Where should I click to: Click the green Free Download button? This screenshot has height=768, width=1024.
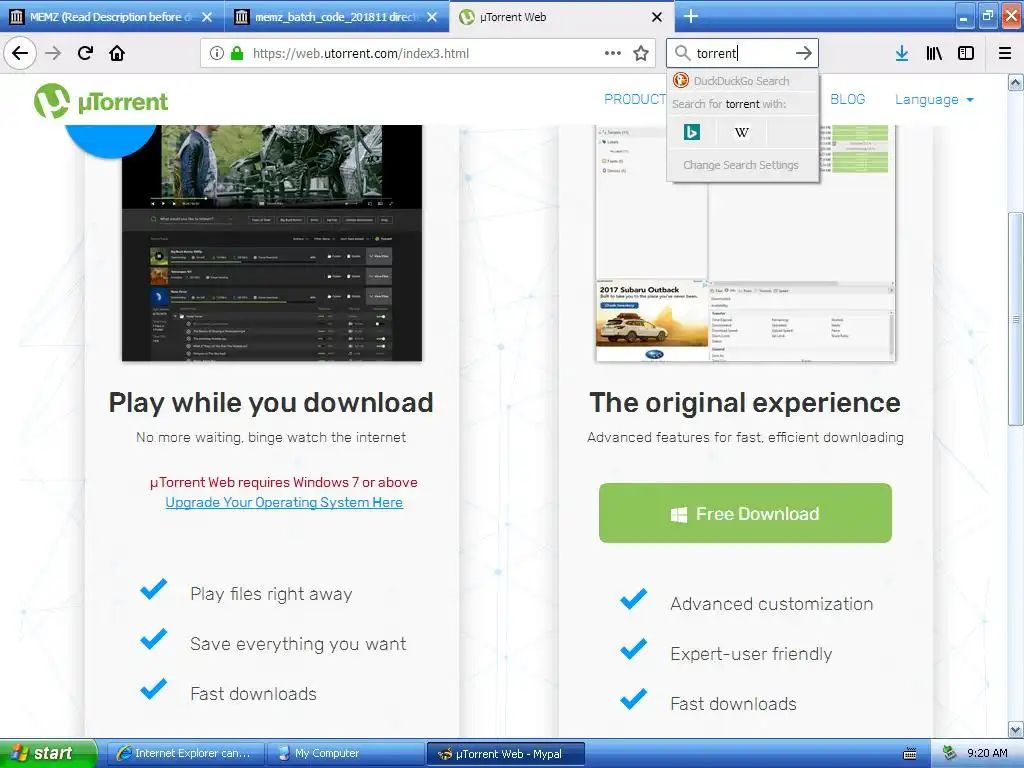click(x=745, y=513)
